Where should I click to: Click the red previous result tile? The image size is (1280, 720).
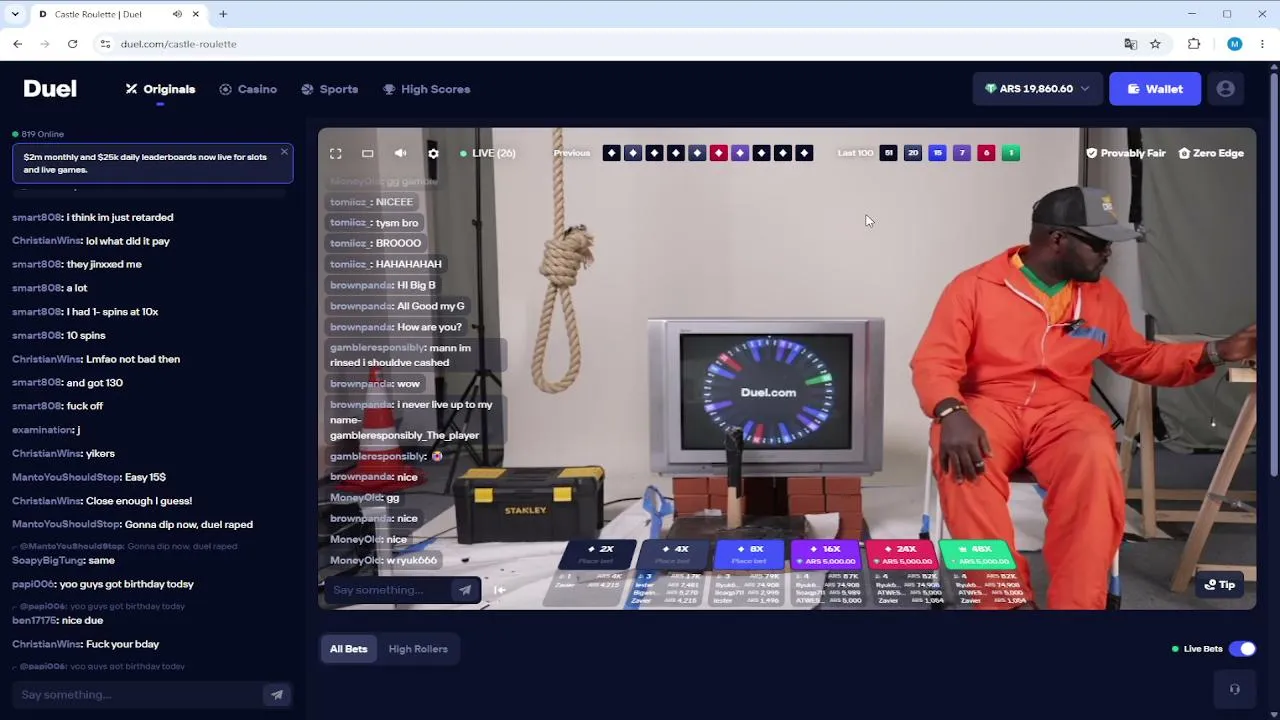coord(718,153)
